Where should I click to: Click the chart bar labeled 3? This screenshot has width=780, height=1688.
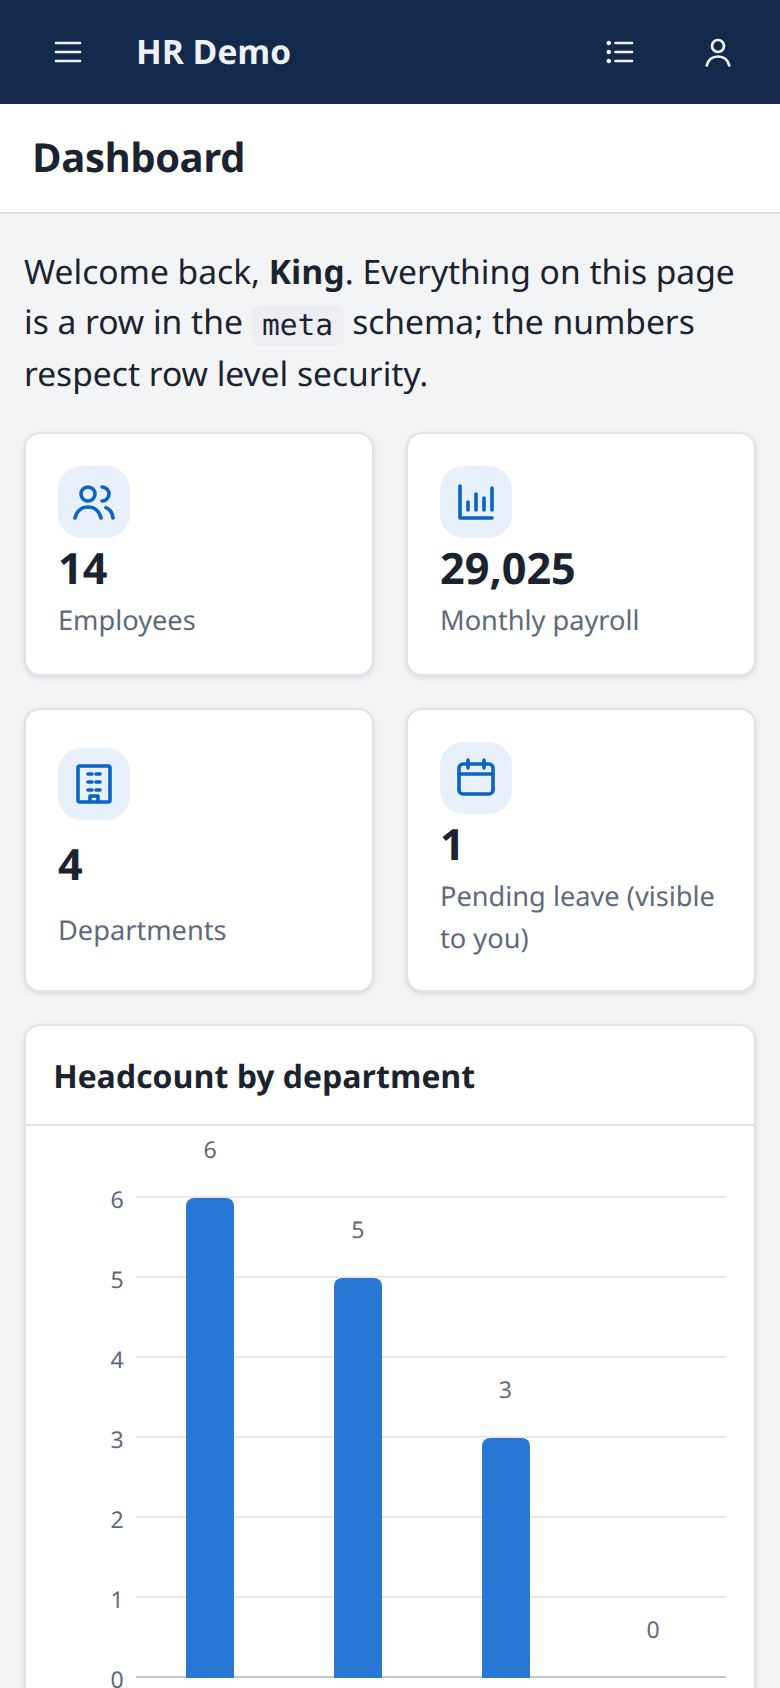coord(506,1557)
